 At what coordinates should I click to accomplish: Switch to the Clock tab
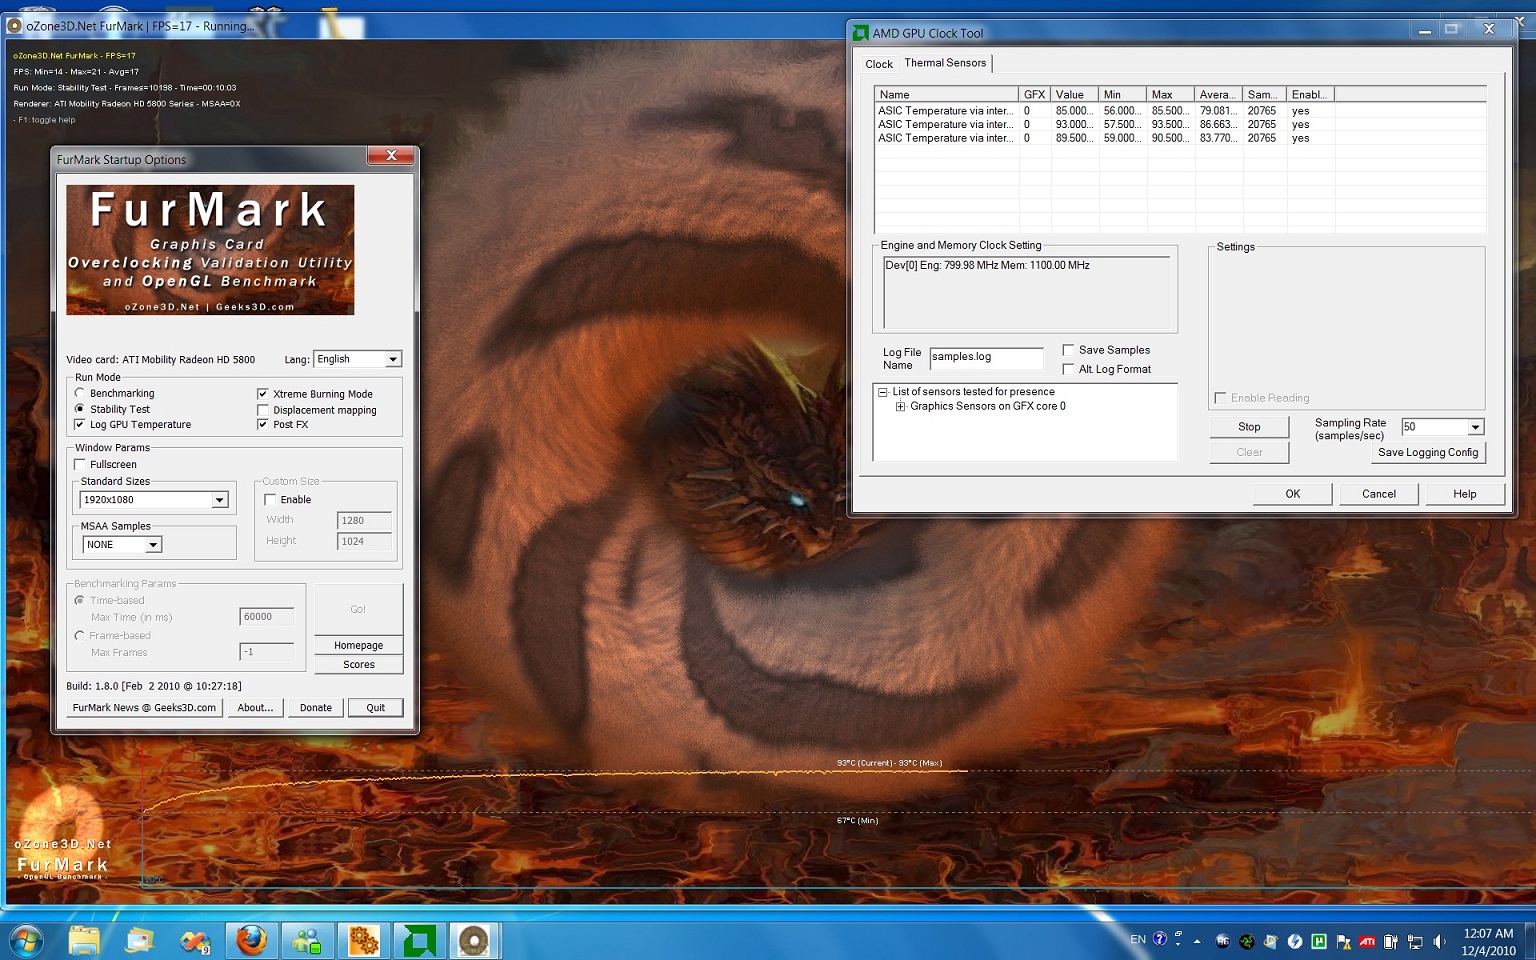pos(879,64)
